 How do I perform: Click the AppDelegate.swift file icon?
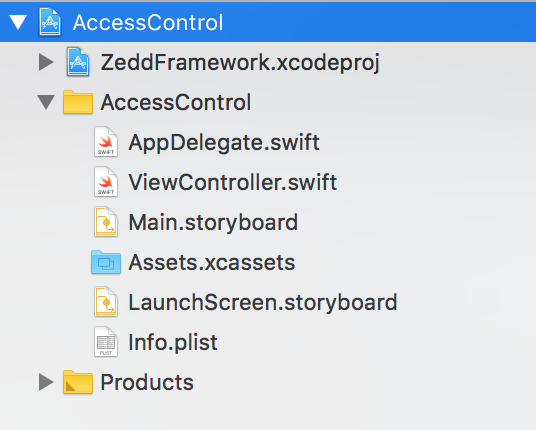point(106,142)
